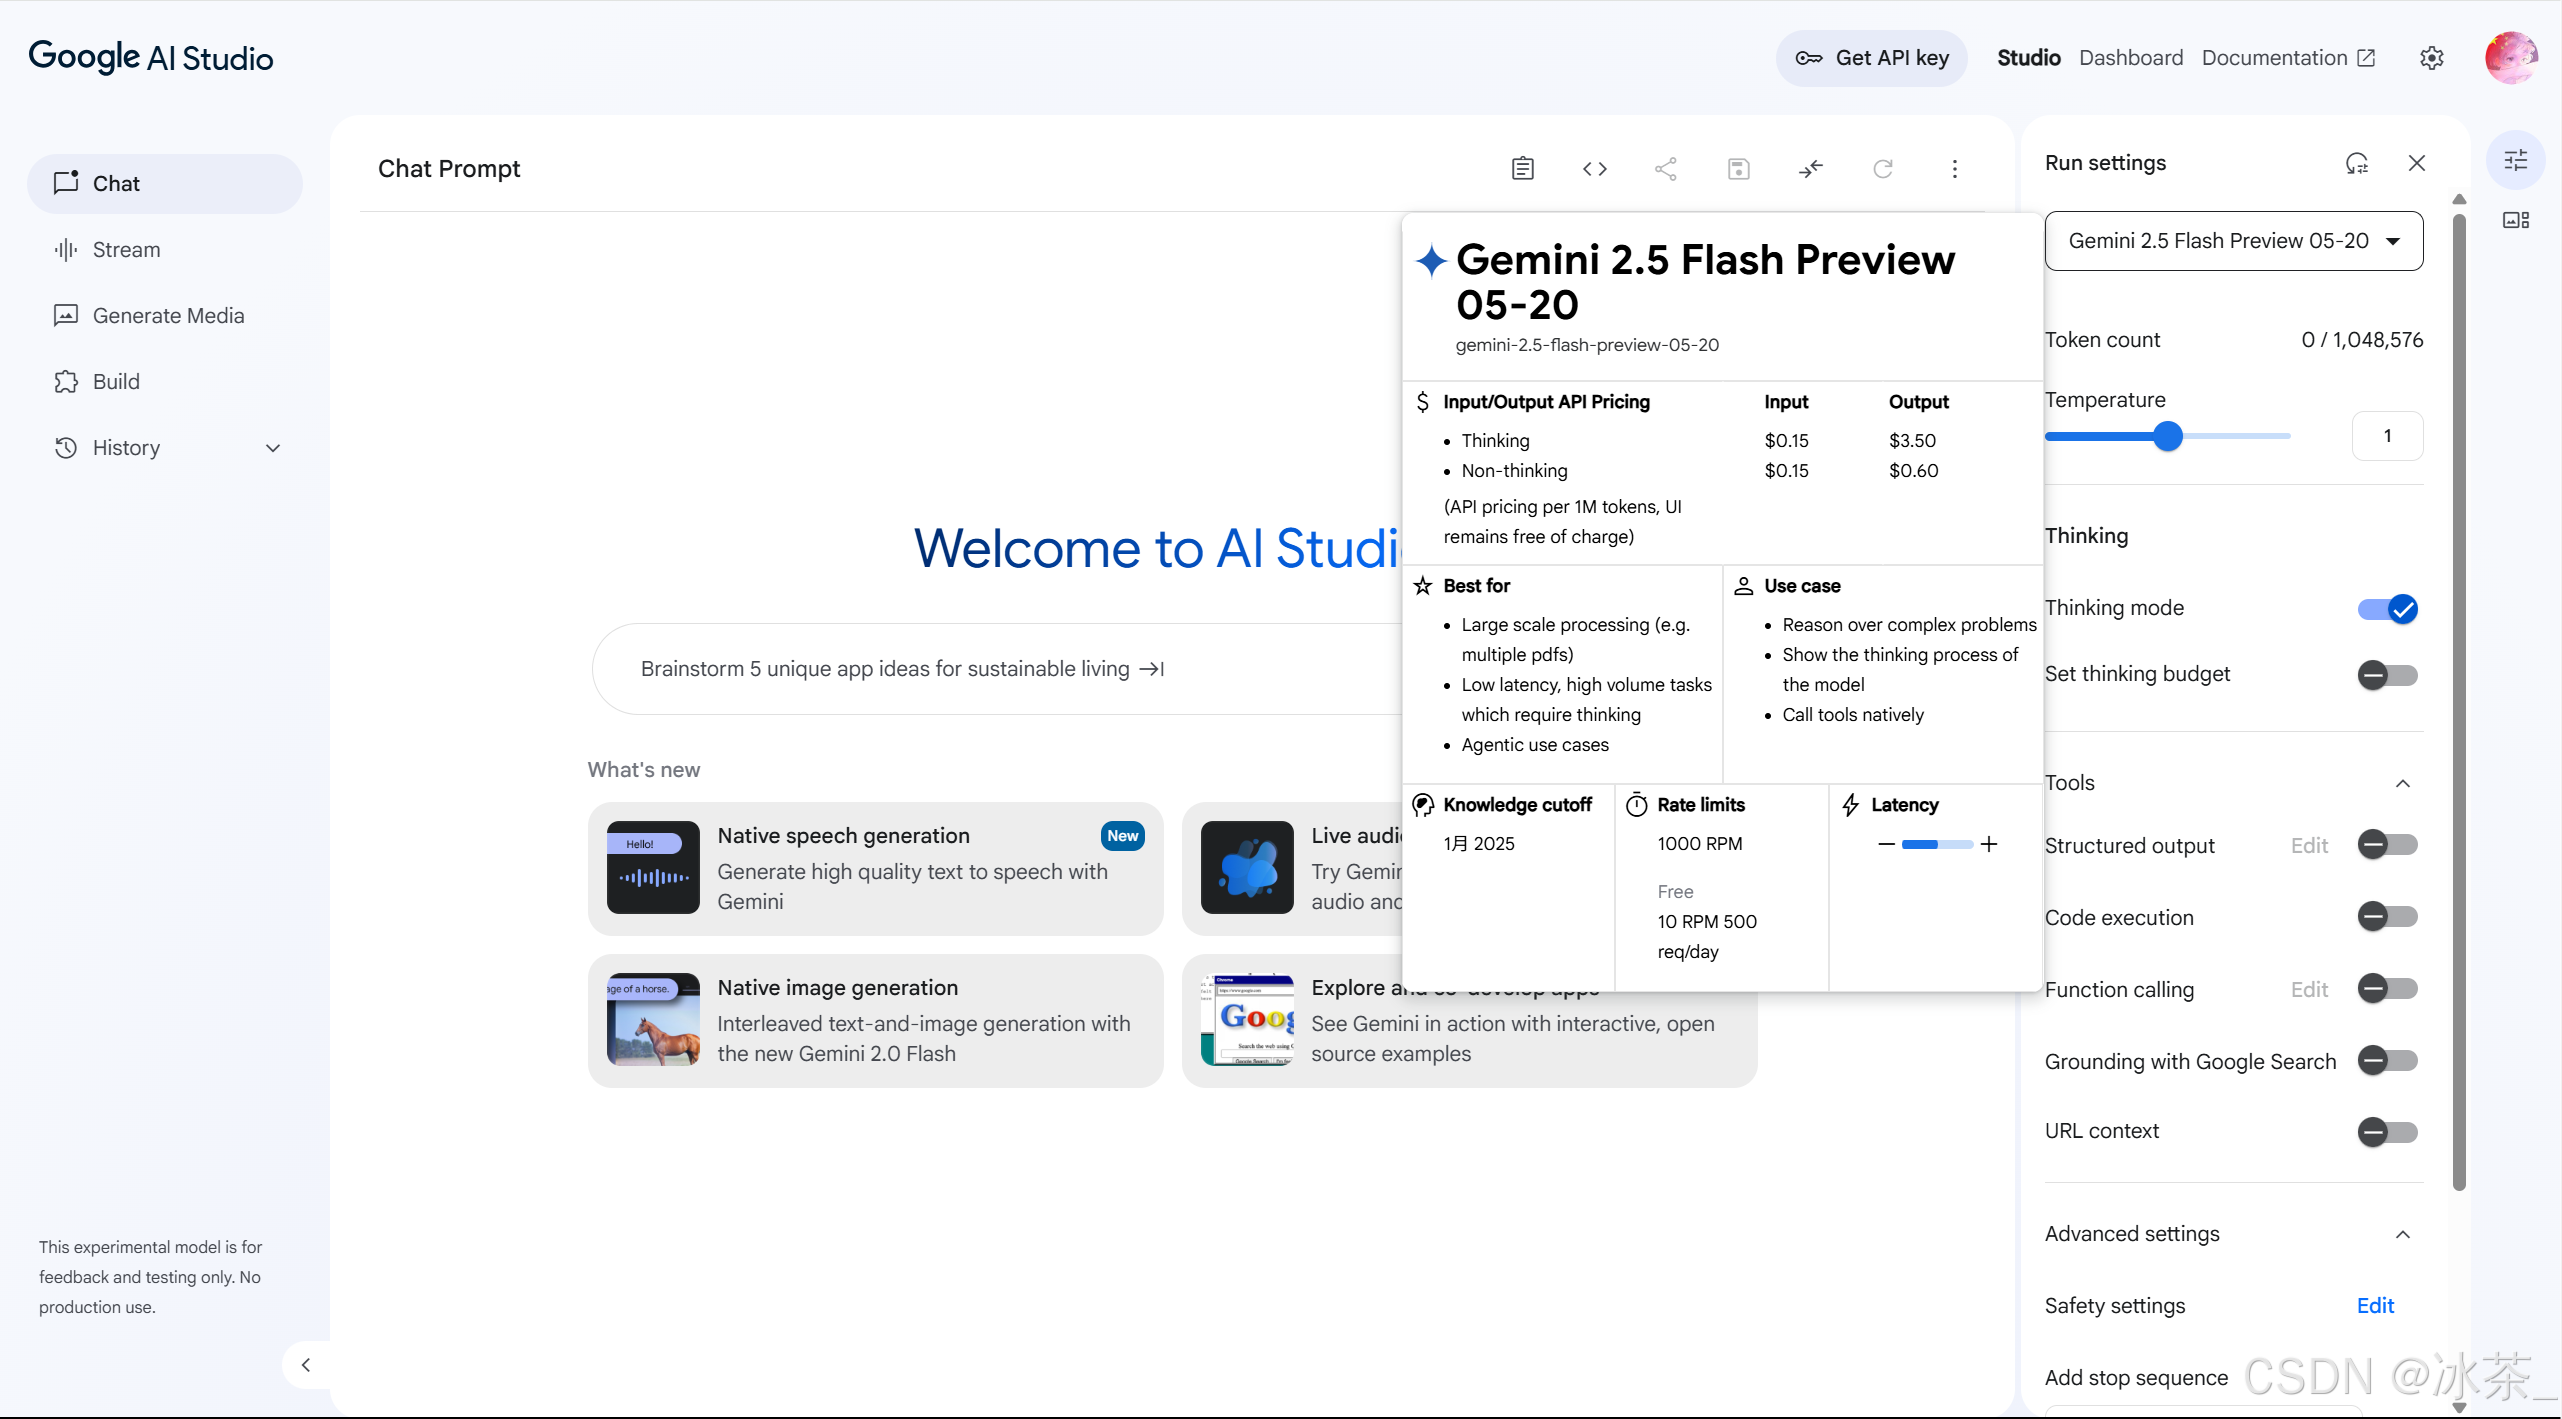2562x1419 pixels.
Task: Enable Function calling toggle
Action: (2388, 989)
